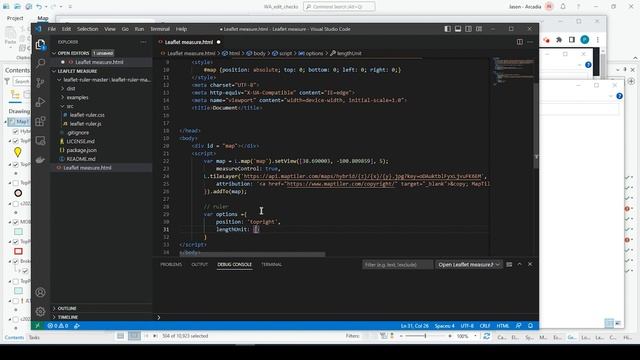Open the Remote Explorer view

pos(40,141)
